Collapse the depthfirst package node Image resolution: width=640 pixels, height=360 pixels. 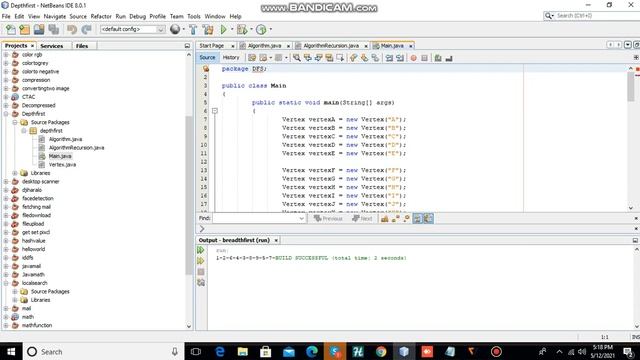tap(24, 131)
